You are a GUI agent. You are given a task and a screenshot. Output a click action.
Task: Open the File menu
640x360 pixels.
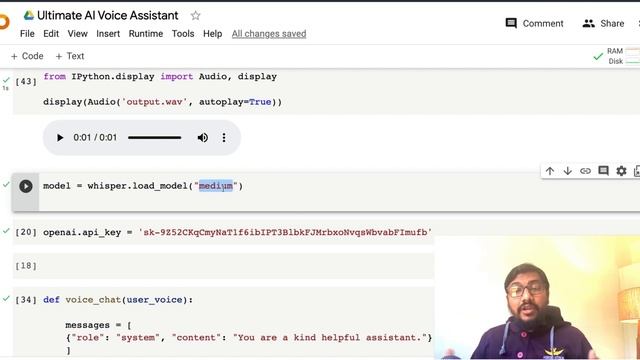tap(27, 34)
